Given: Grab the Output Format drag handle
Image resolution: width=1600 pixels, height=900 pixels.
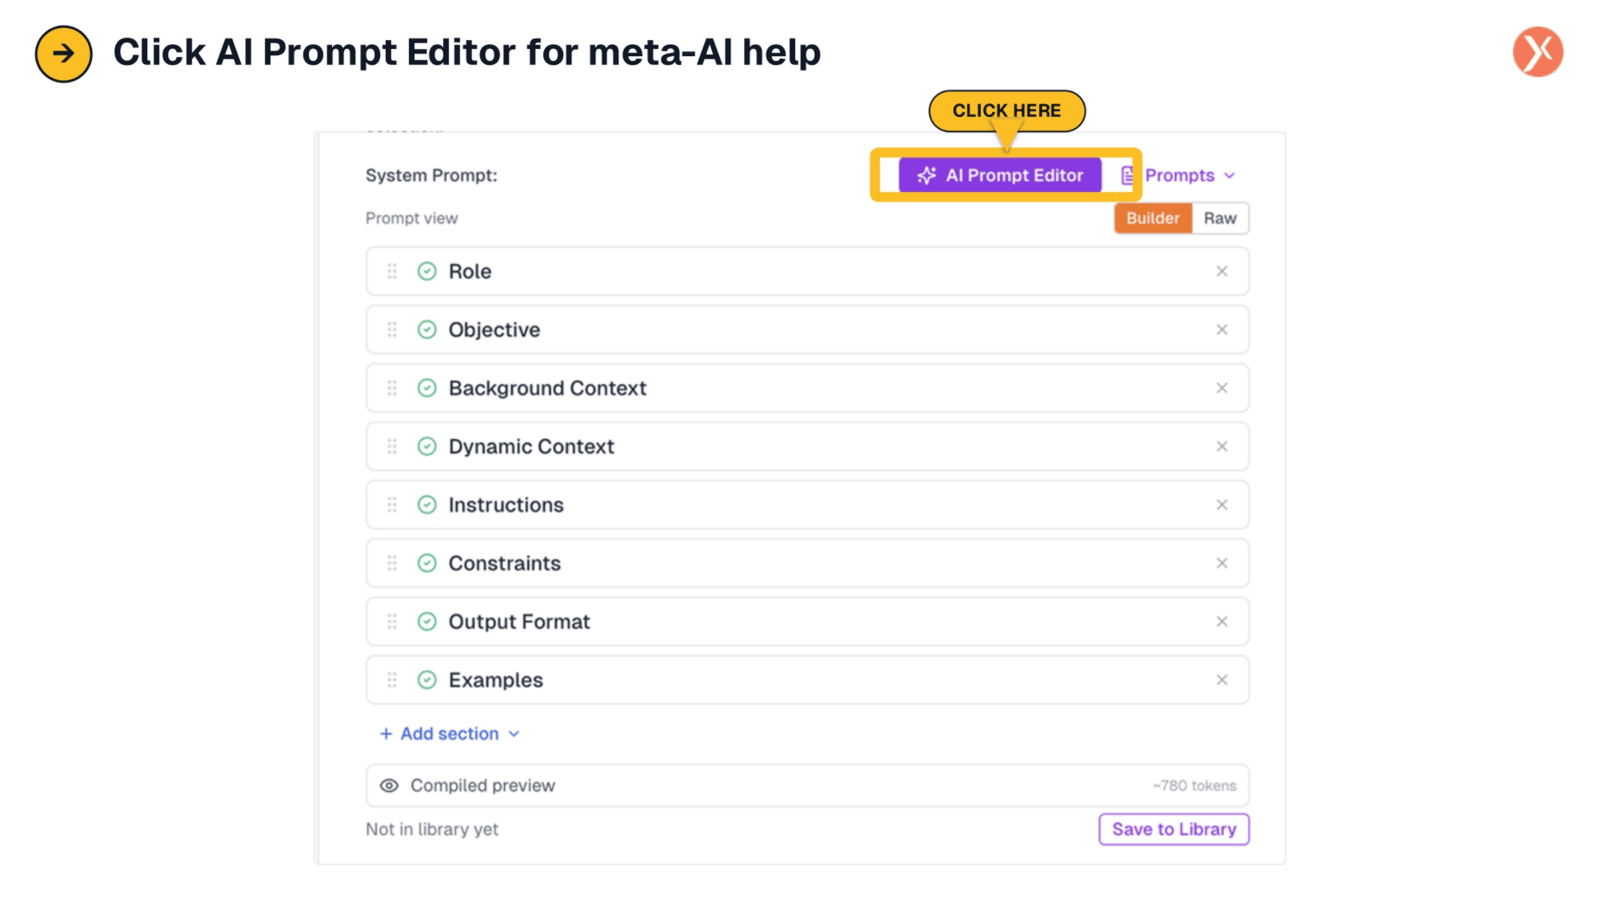Looking at the screenshot, I should click(392, 622).
